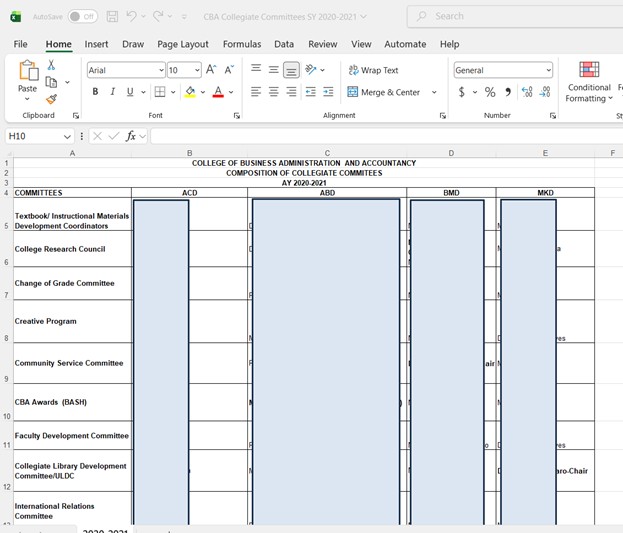The width and height of the screenshot is (623, 533).
Task: Click the Save icon in title bar
Action: coord(112,17)
